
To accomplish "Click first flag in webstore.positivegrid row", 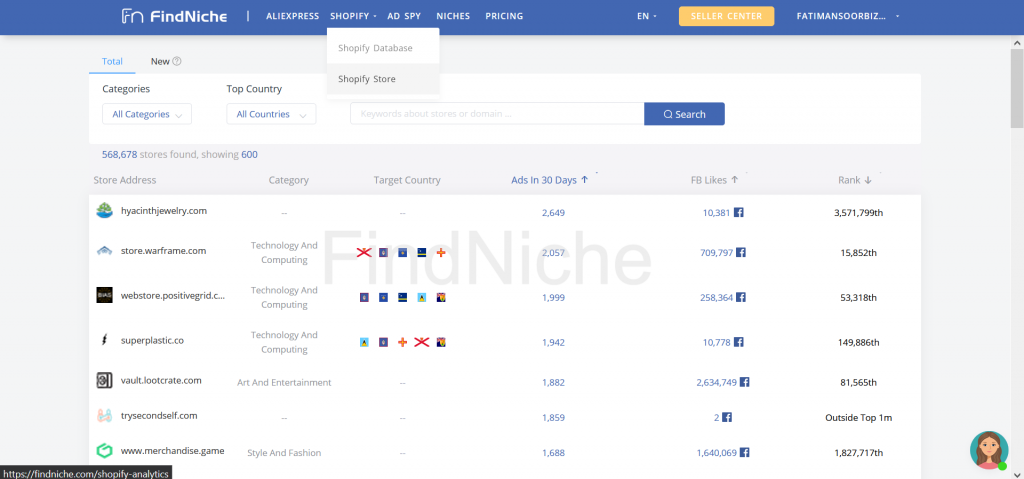I will tap(364, 297).
